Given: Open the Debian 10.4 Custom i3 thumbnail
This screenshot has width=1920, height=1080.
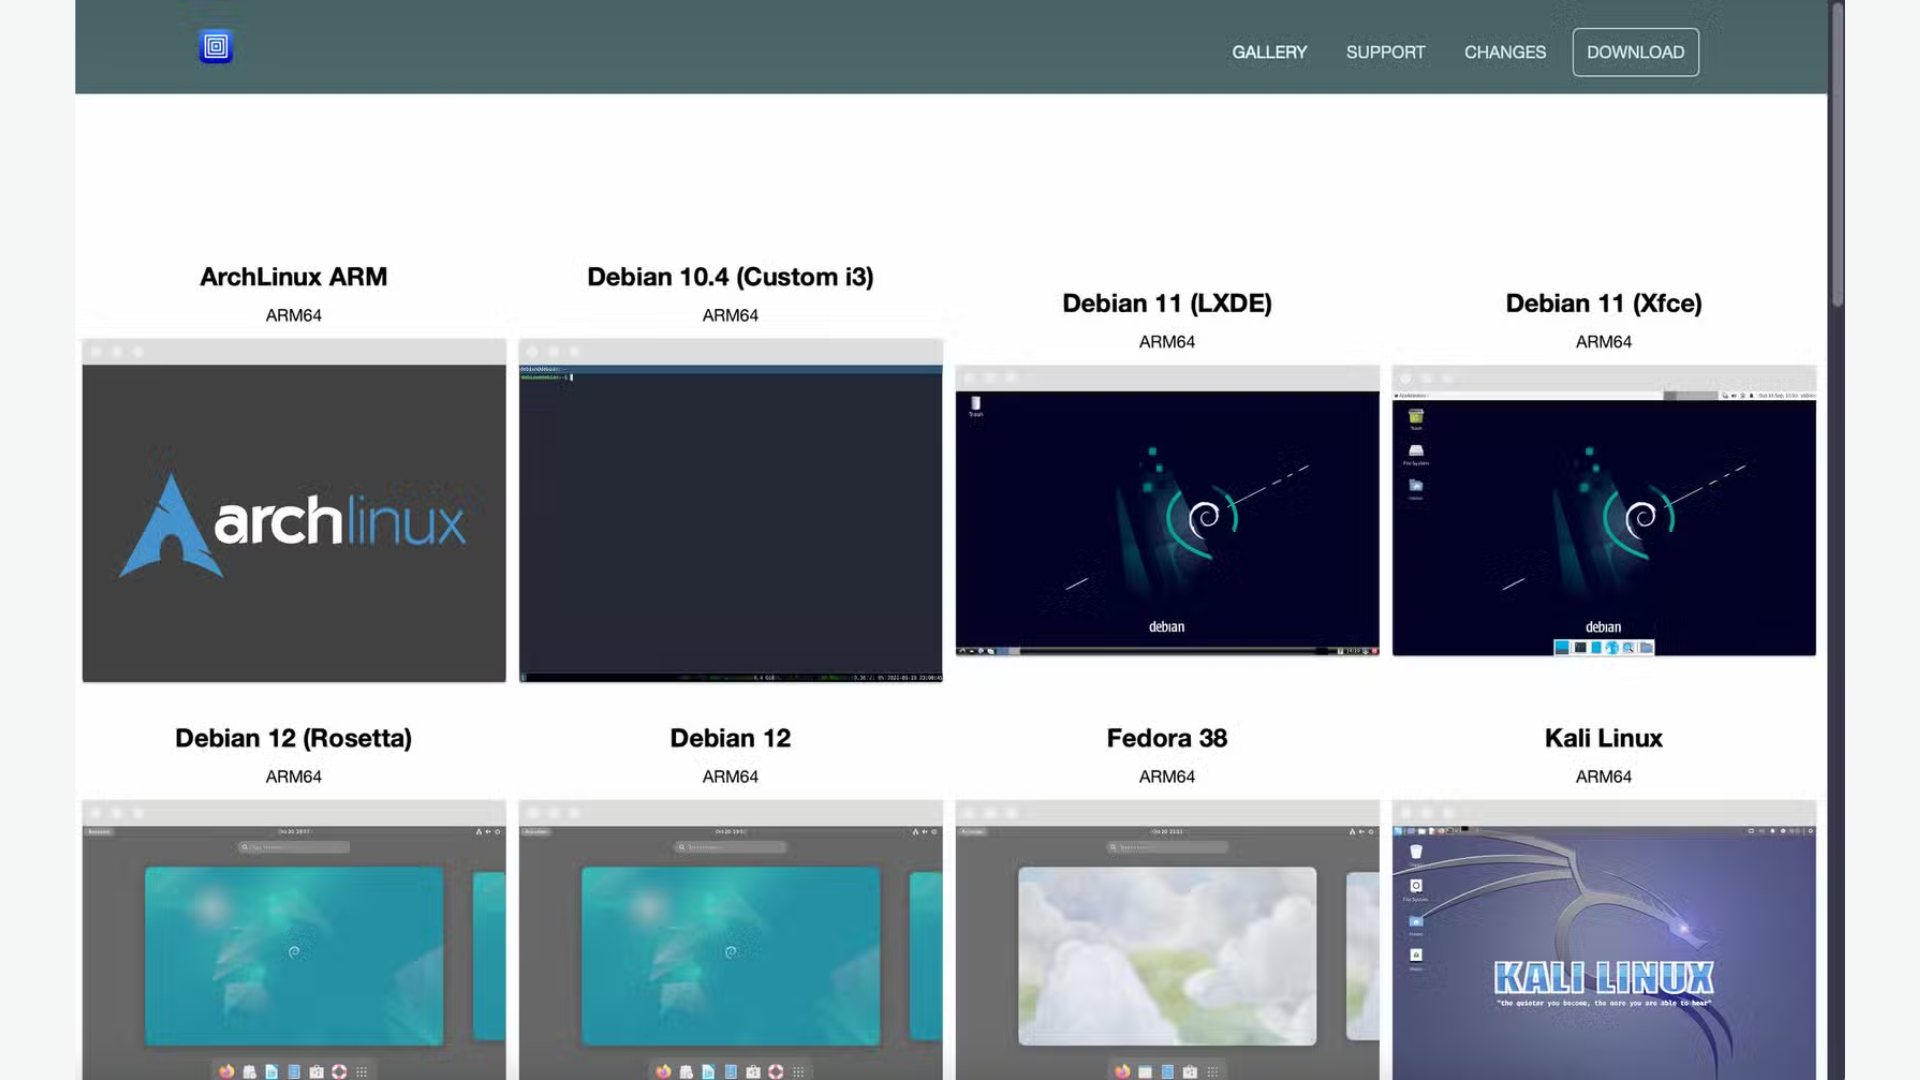Looking at the screenshot, I should tap(730, 511).
